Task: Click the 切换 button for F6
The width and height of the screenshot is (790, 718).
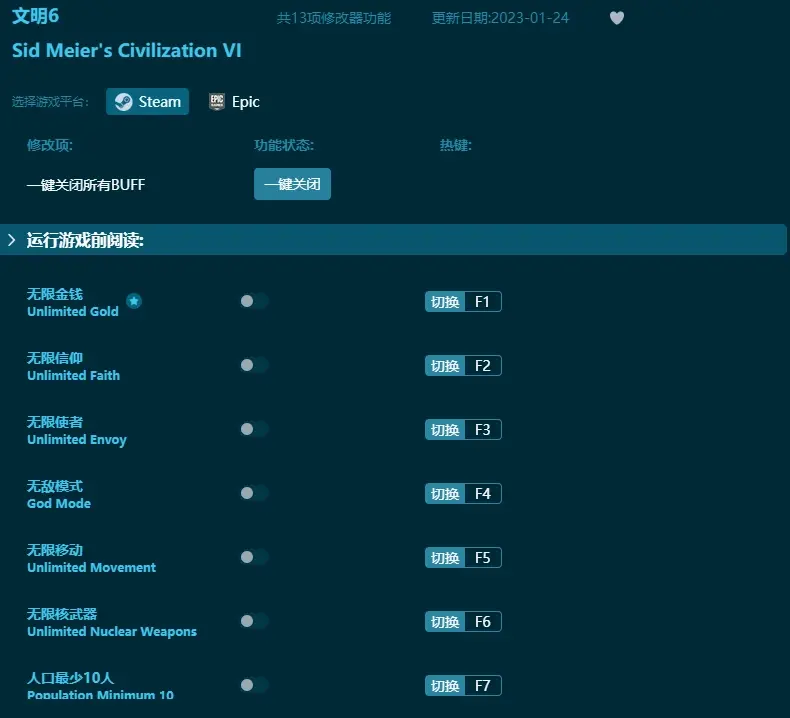Action: pos(445,622)
